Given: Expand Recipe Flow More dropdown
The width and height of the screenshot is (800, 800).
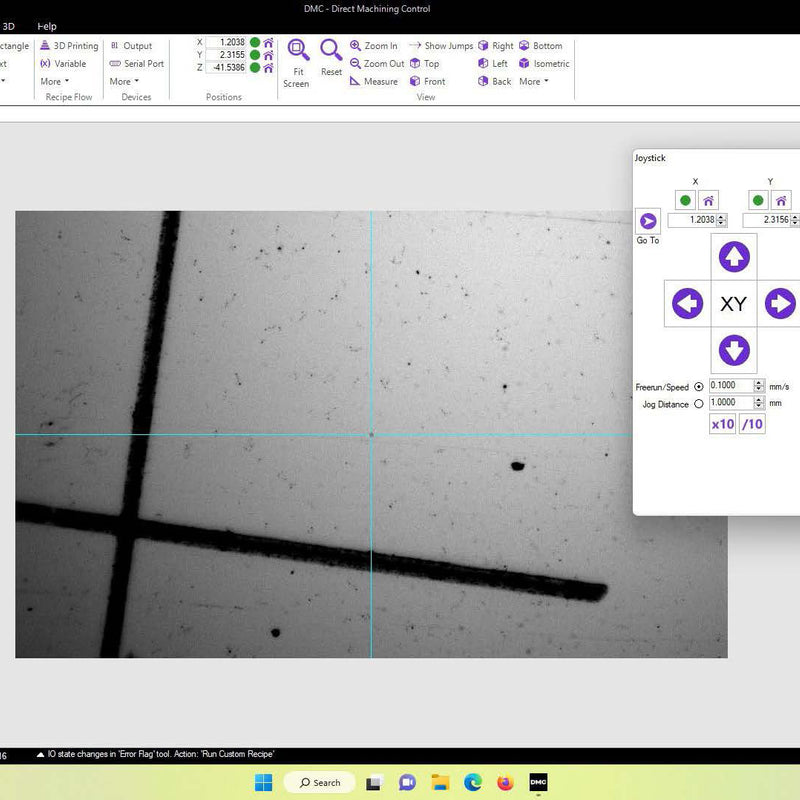Looking at the screenshot, I should pos(55,81).
